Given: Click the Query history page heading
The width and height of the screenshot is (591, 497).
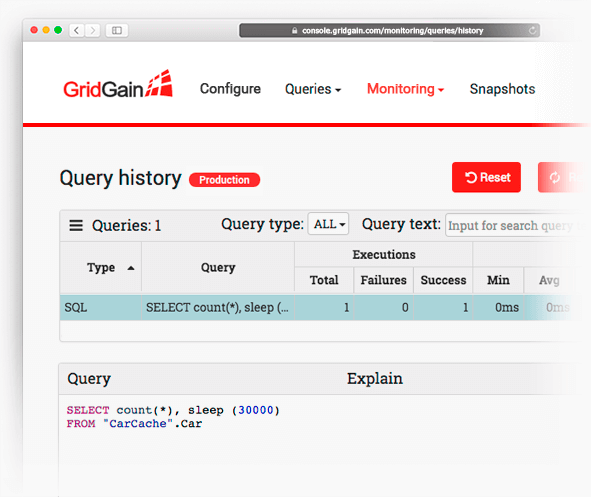Looking at the screenshot, I should point(121,178).
